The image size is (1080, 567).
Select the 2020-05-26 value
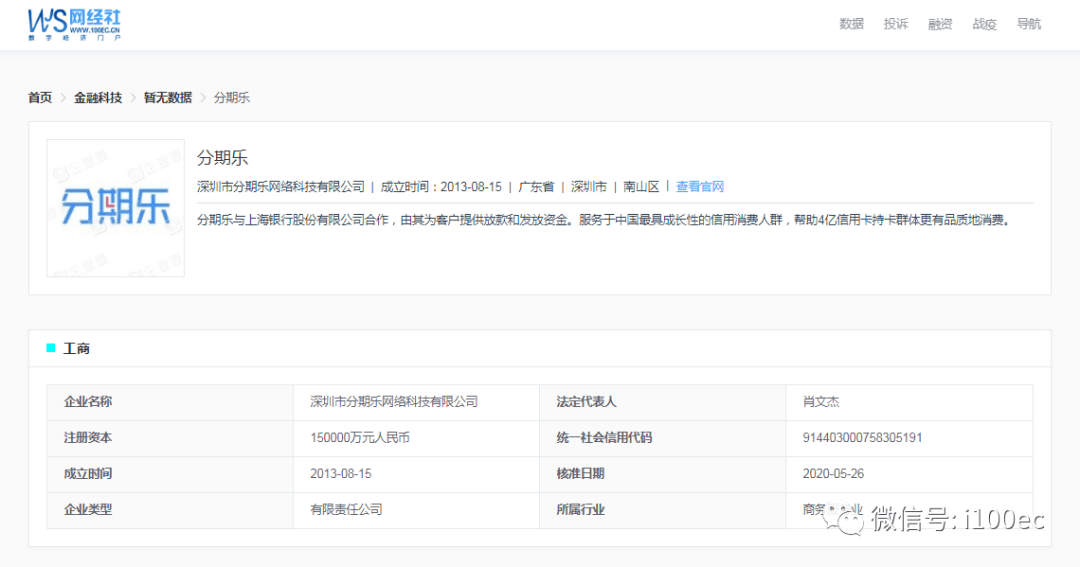833,474
